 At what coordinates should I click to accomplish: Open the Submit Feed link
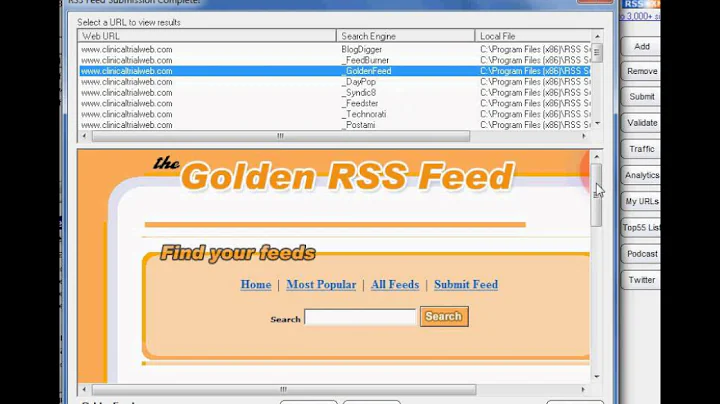tap(466, 285)
